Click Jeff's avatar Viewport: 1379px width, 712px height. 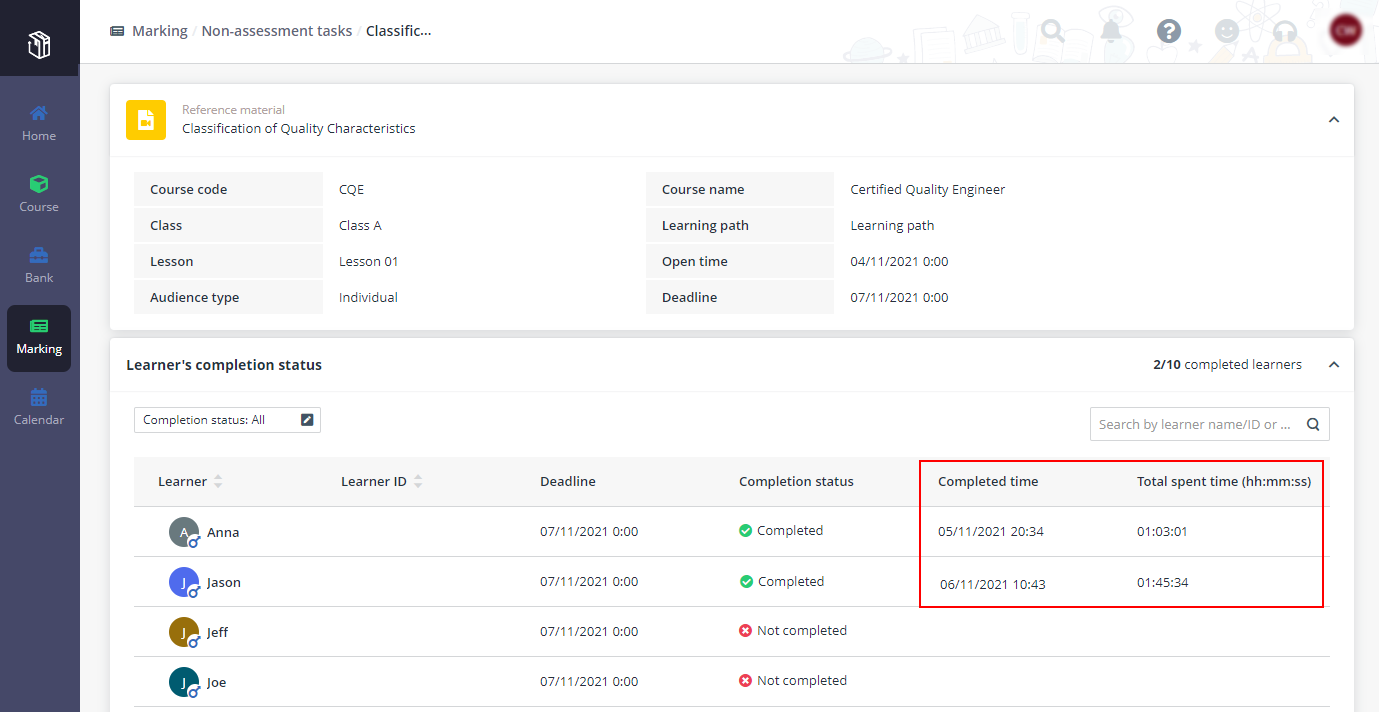pos(184,632)
